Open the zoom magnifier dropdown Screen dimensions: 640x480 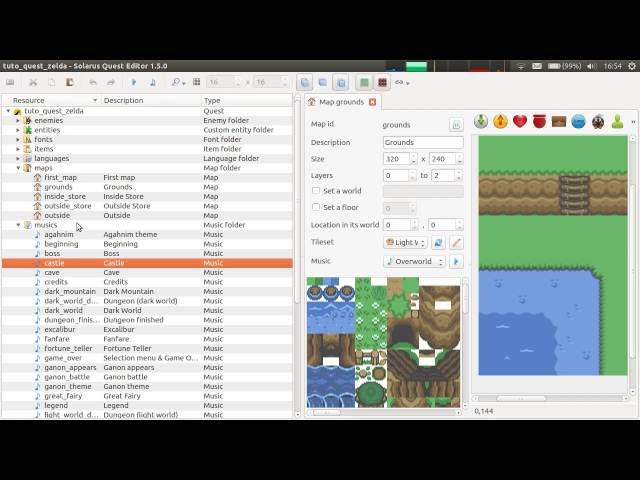(178, 82)
